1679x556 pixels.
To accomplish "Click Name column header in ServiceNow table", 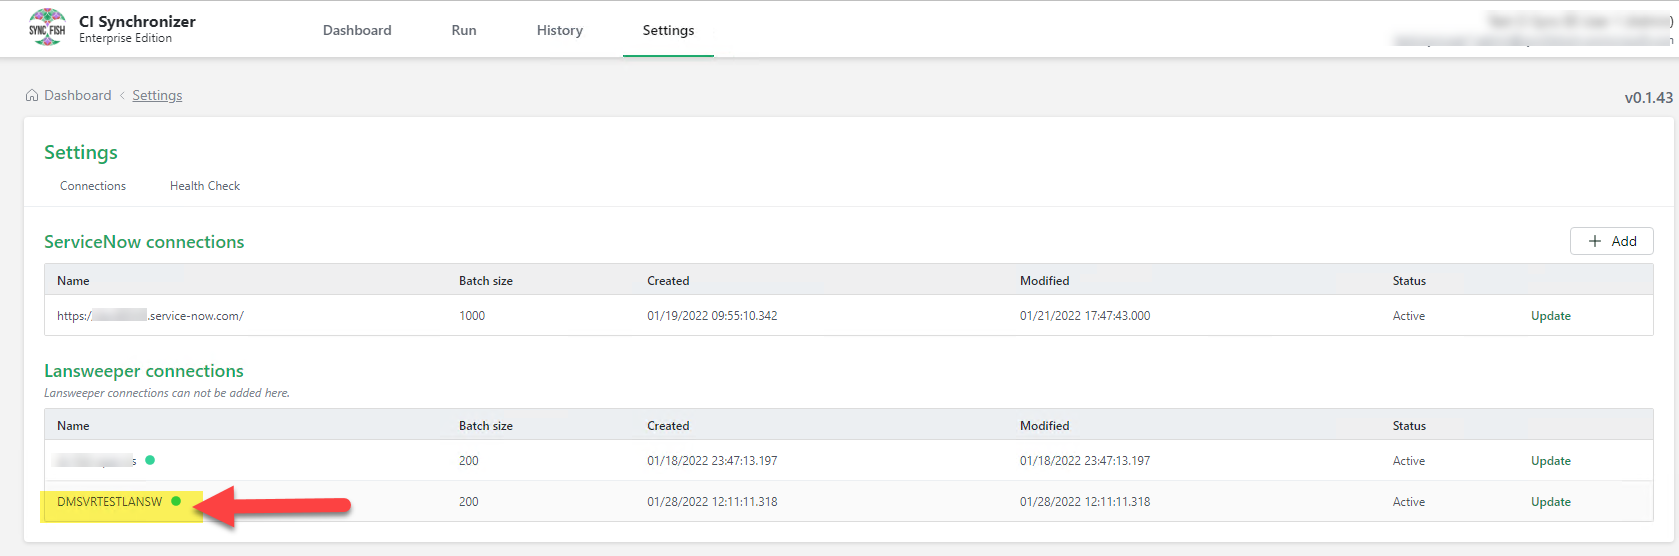I will tap(73, 281).
